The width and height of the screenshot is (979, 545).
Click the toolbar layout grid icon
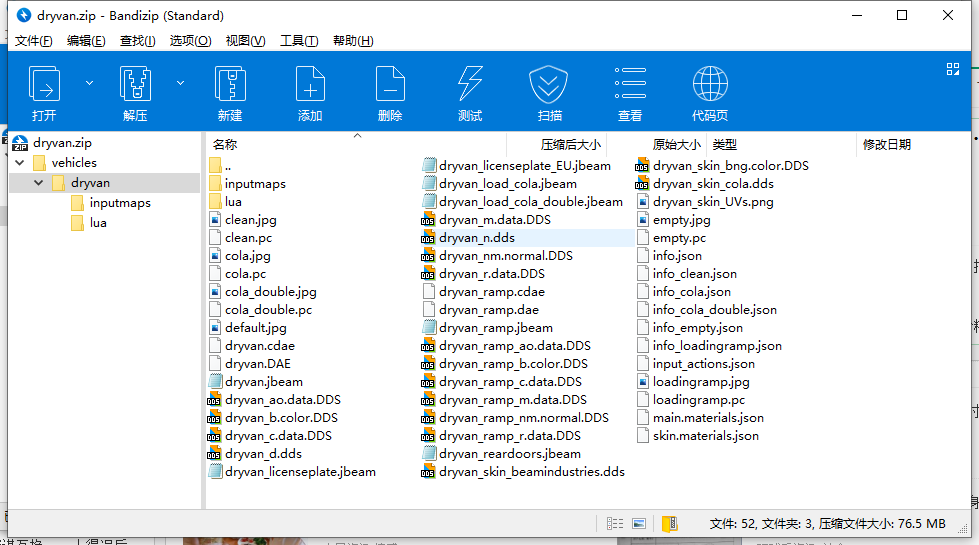[x=953, y=69]
